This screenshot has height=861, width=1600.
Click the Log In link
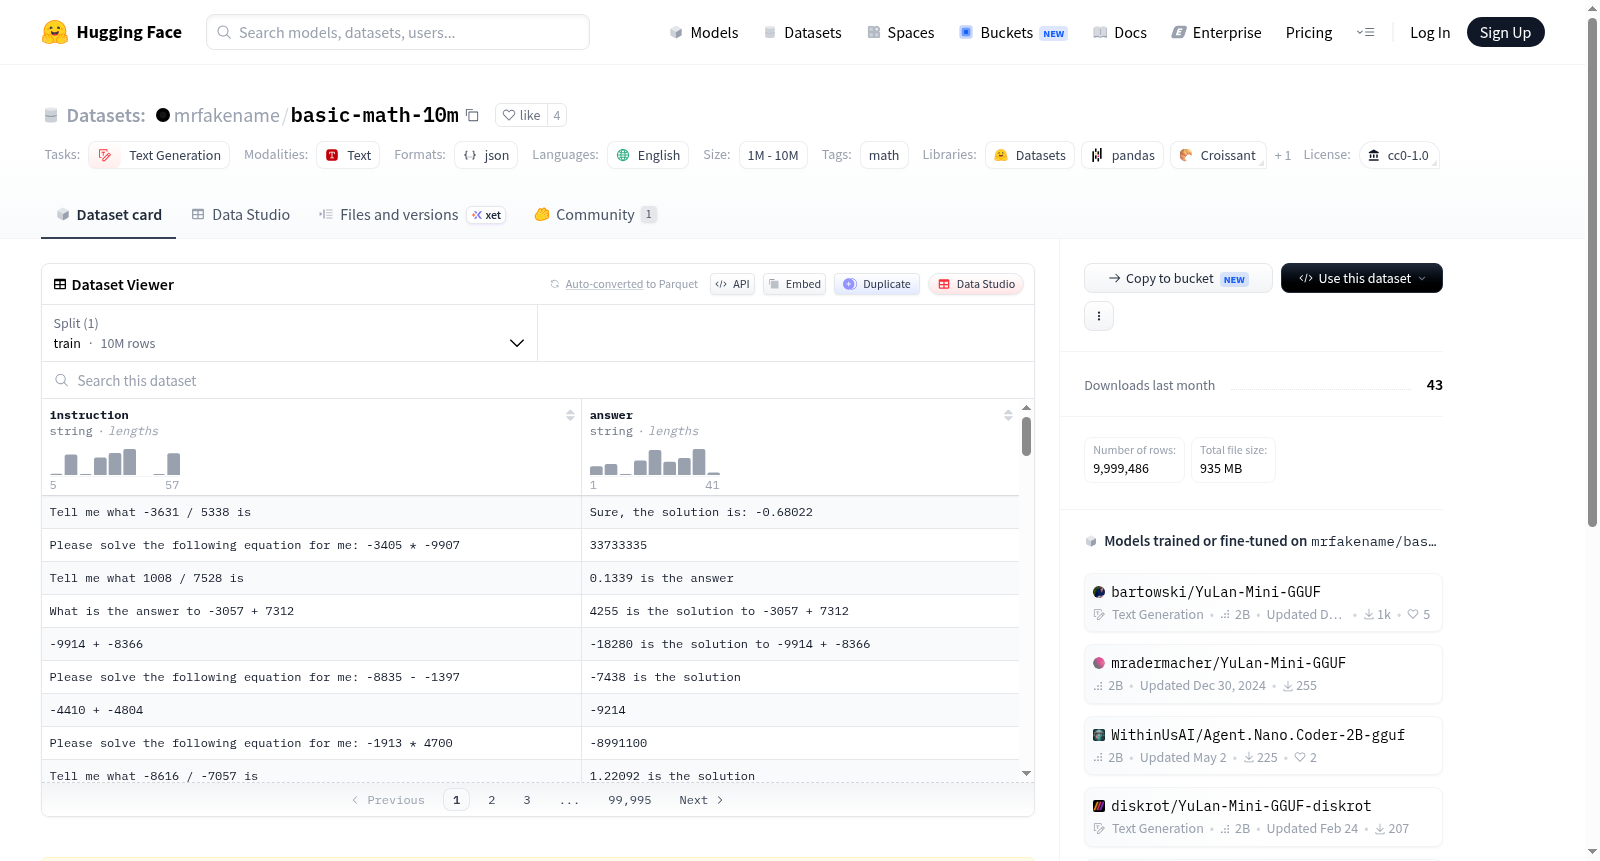click(x=1430, y=32)
